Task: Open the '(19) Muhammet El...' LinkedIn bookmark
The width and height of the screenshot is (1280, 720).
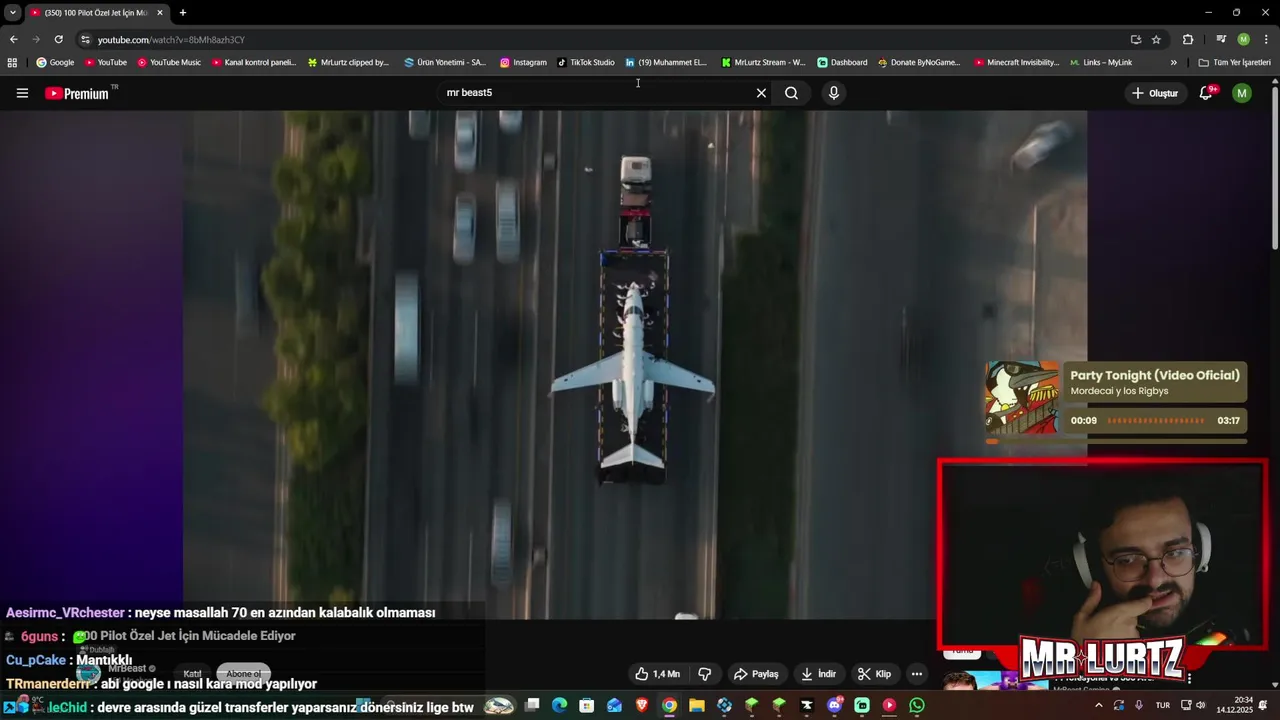Action: pyautogui.click(x=666, y=62)
